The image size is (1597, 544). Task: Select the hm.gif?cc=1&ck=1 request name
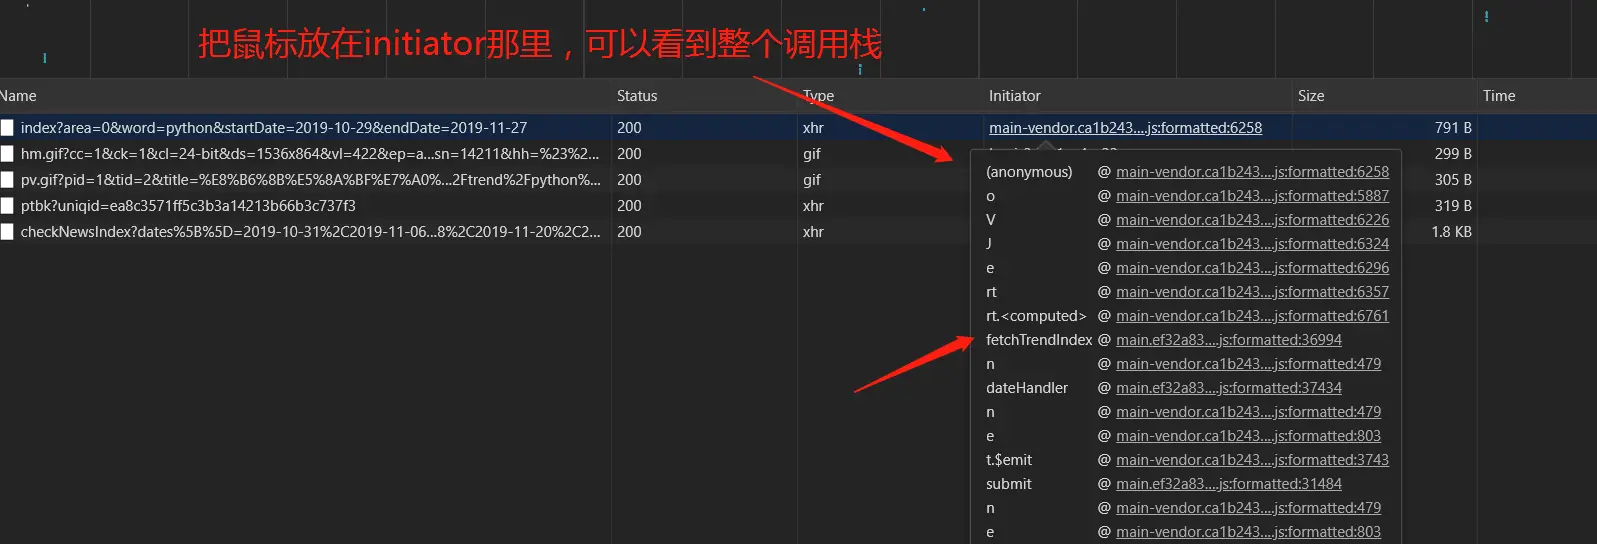click(310, 154)
